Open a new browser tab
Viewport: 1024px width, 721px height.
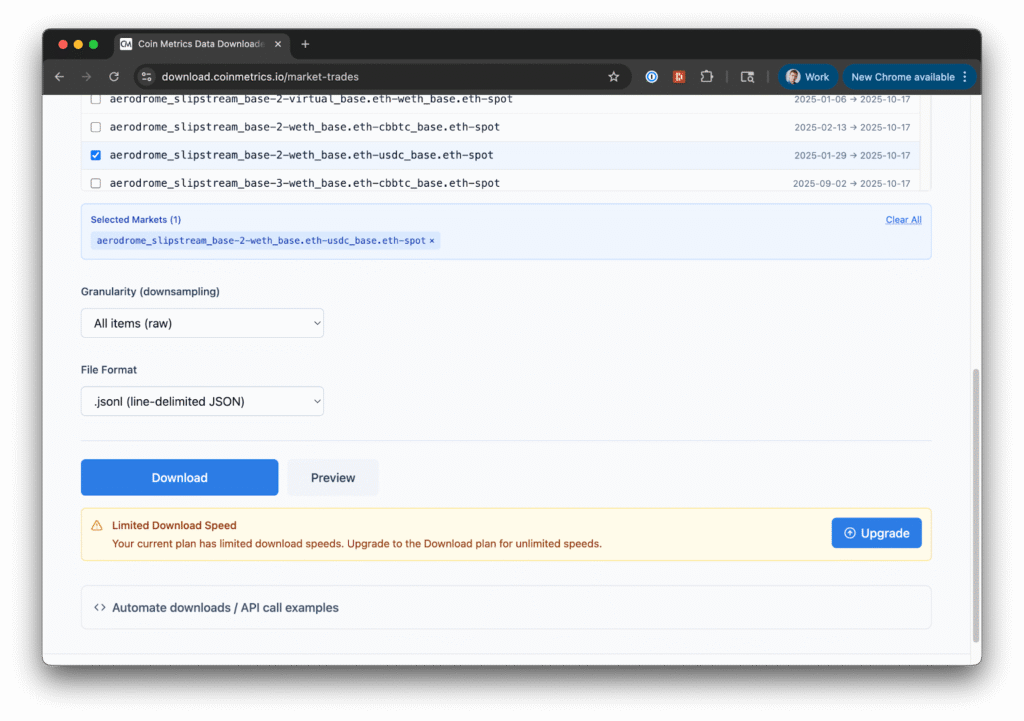pos(305,44)
